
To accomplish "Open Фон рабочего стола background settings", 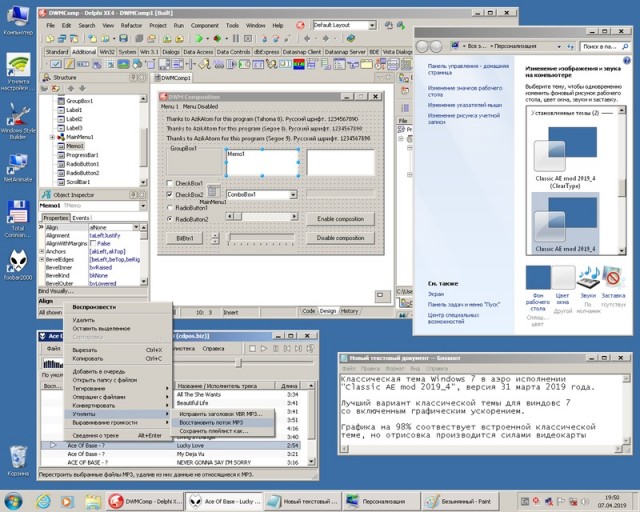I will click(538, 278).
